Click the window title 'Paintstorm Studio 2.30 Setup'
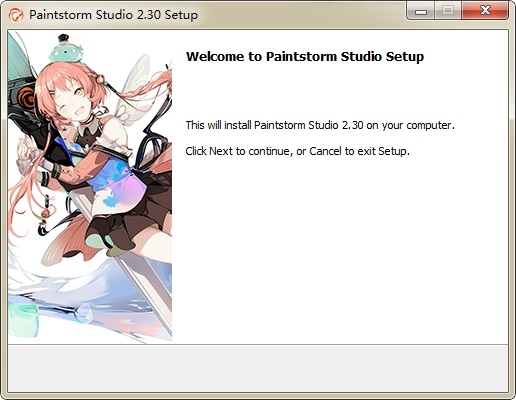516x400 pixels. (113, 15)
